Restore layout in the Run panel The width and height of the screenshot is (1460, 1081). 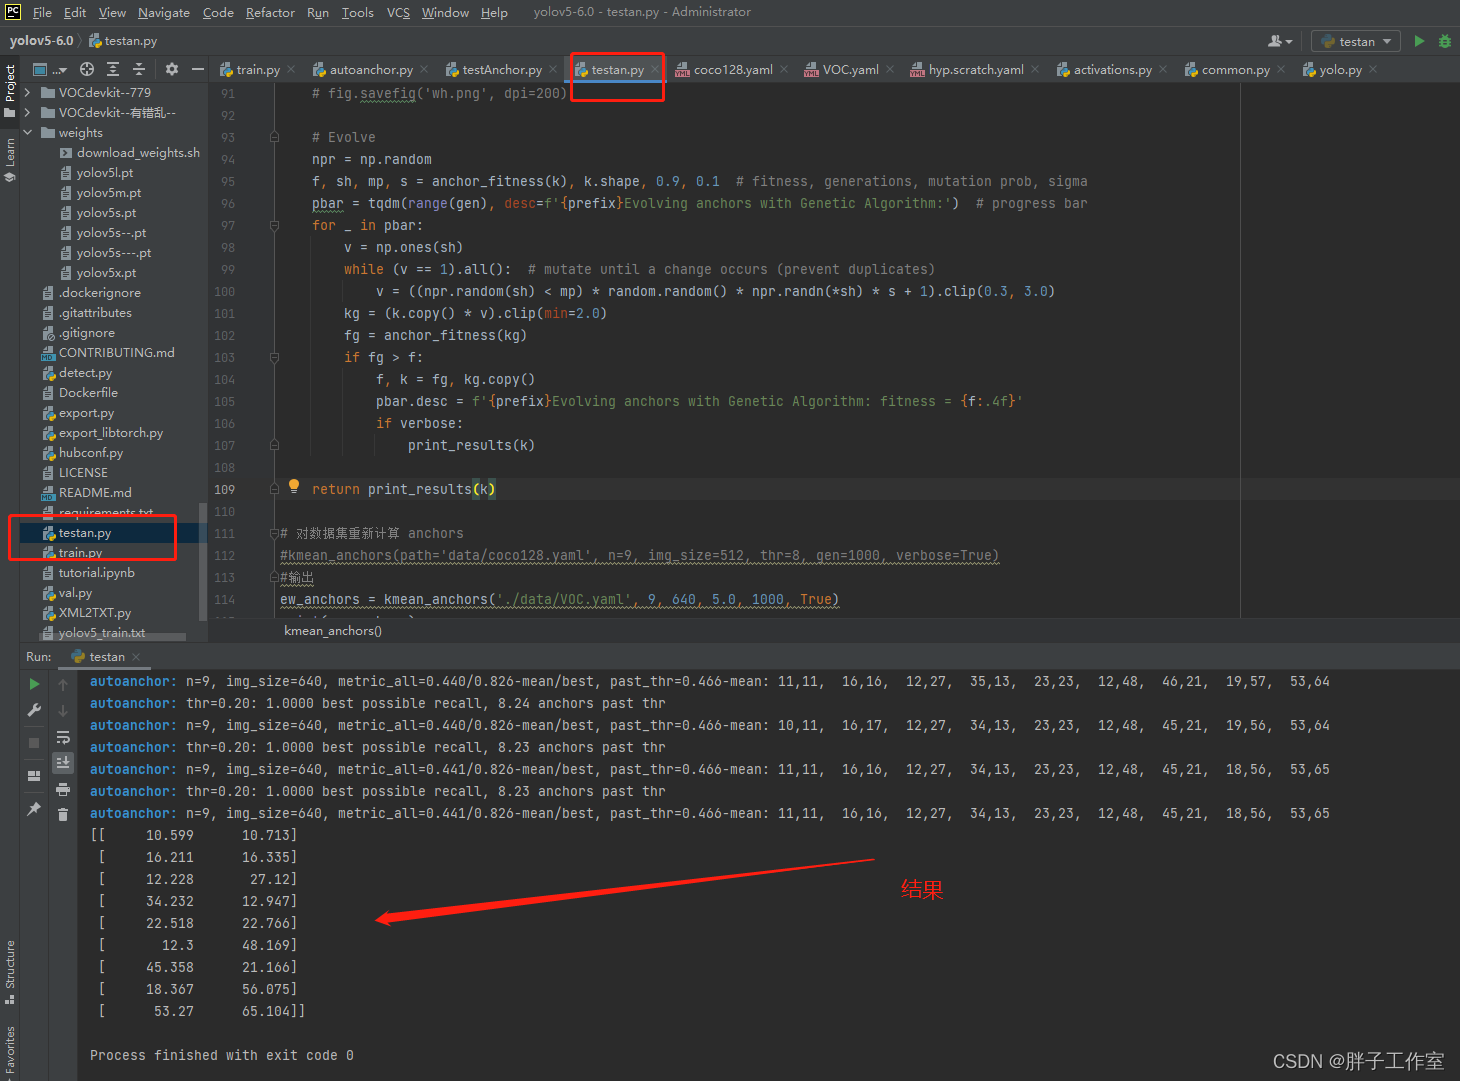point(34,775)
